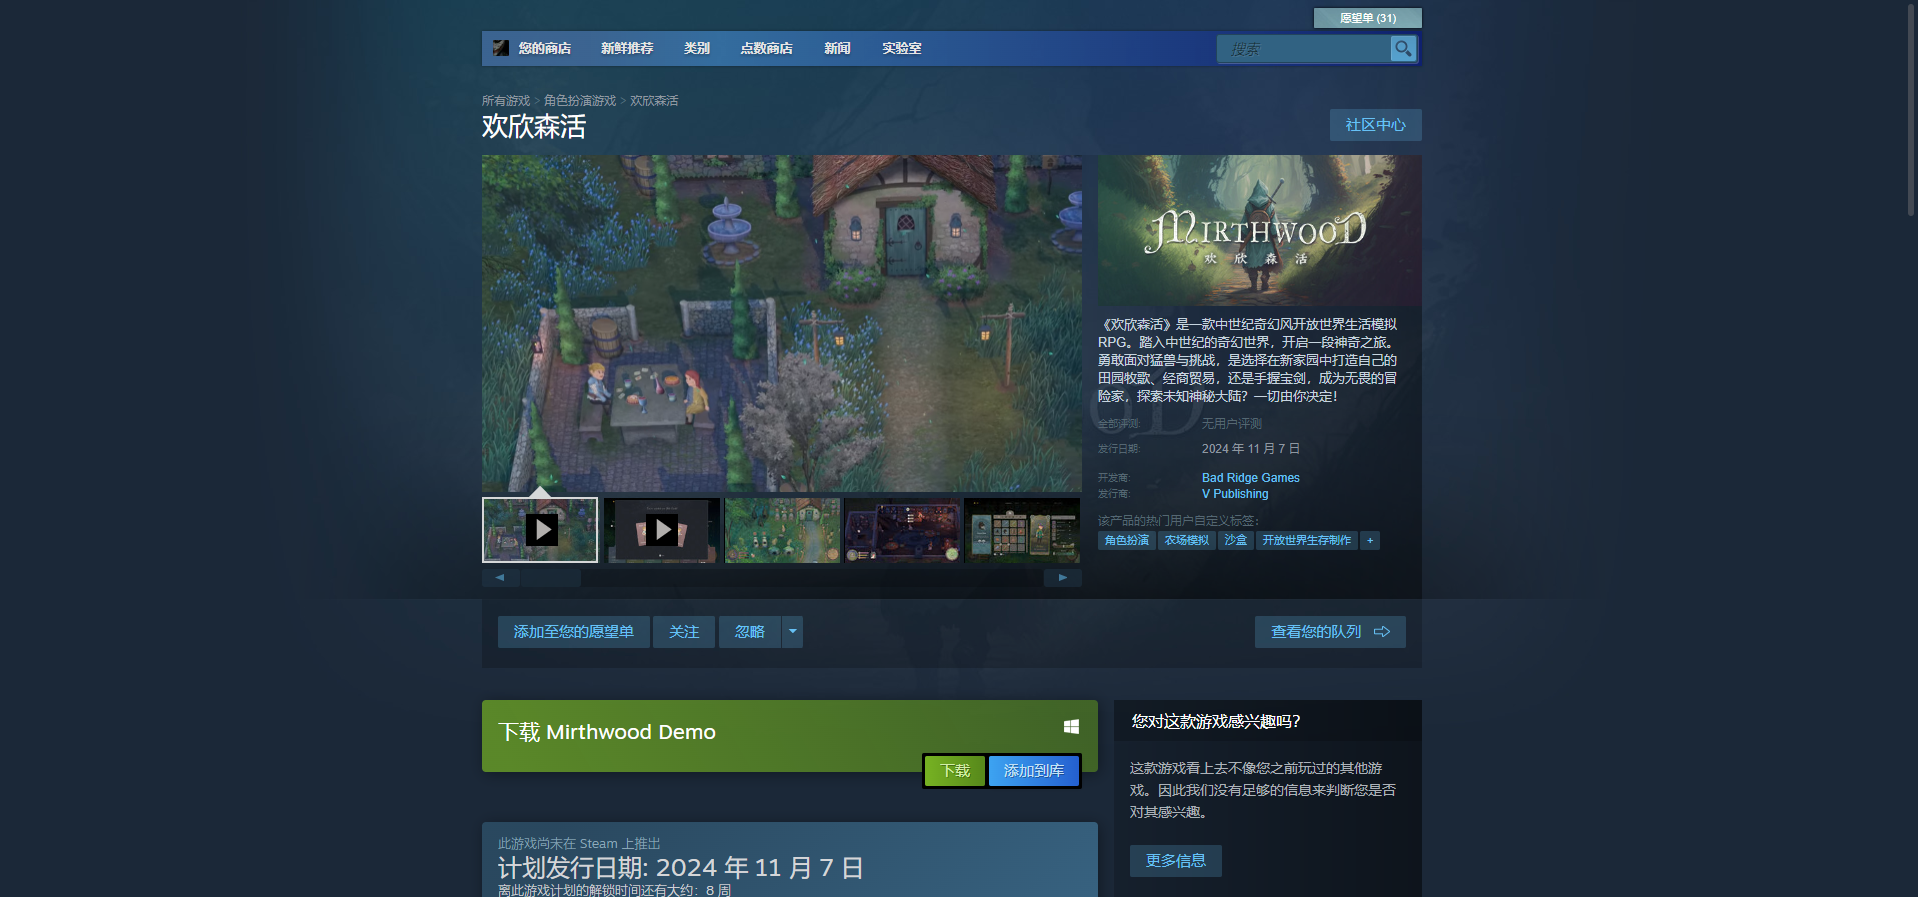Select the third screenshot thumbnail
The height and width of the screenshot is (897, 1918).
tap(782, 530)
